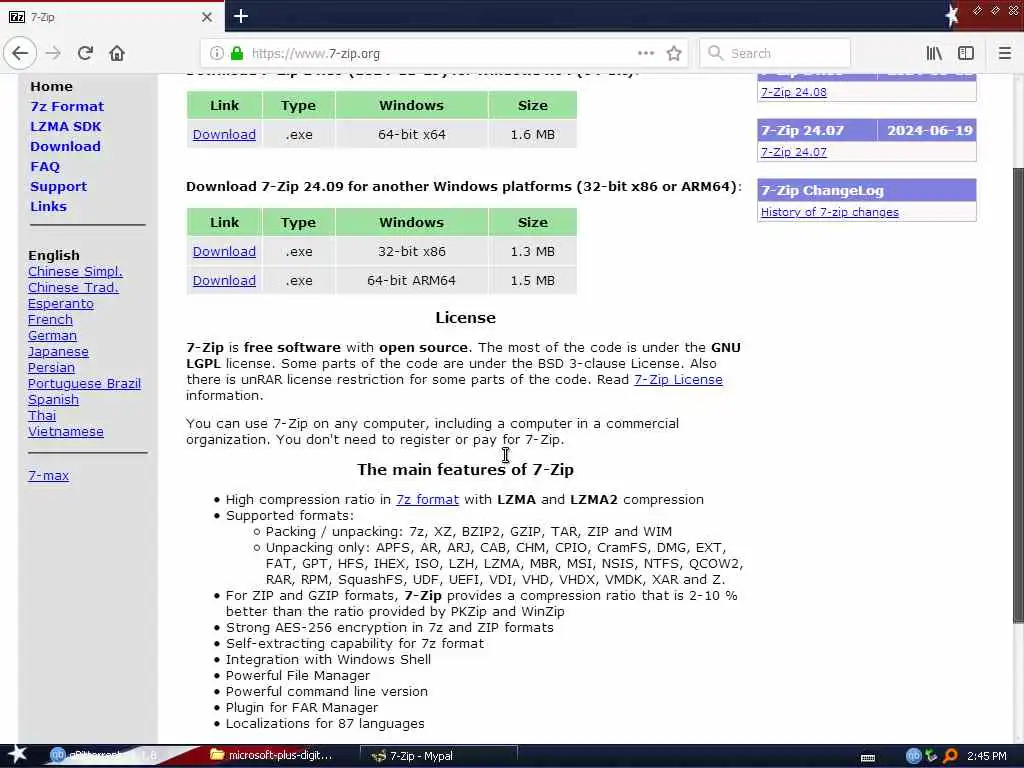1024x768 pixels.
Task: Open the Links navigation link
Action: point(48,206)
